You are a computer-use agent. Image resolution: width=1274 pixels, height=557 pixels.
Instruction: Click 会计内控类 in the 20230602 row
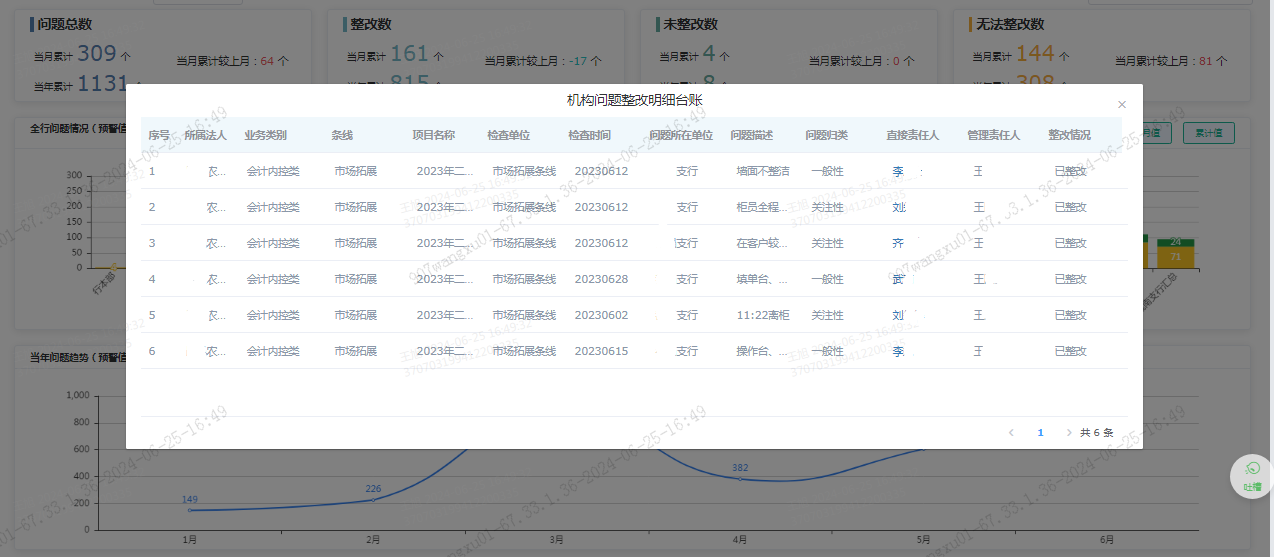pos(273,315)
